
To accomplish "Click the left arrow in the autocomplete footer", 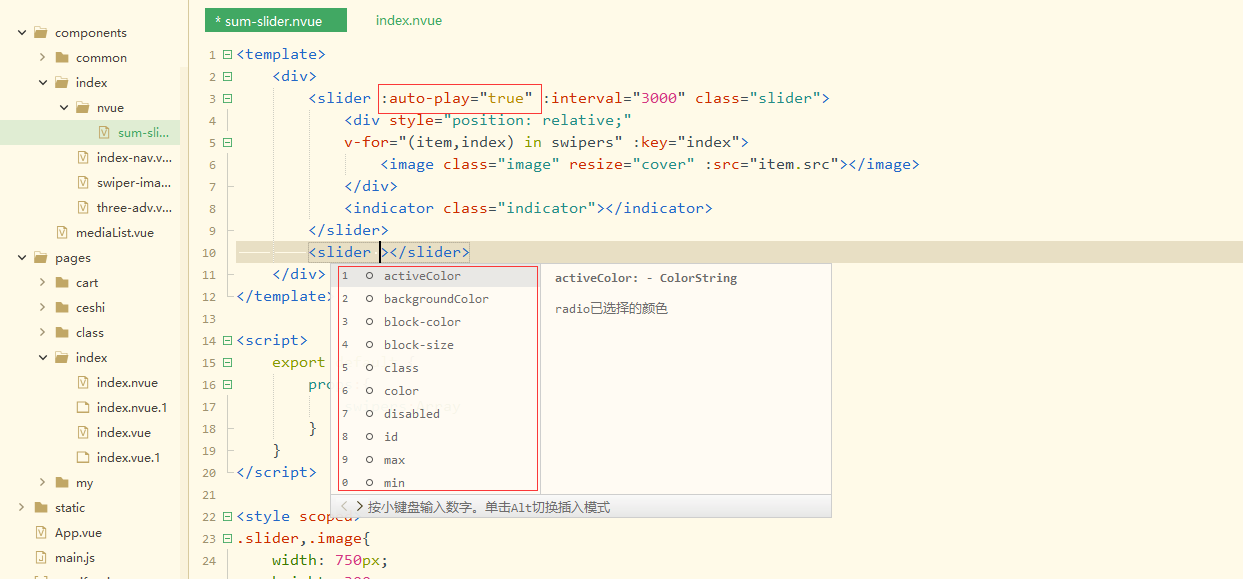I will (345, 507).
